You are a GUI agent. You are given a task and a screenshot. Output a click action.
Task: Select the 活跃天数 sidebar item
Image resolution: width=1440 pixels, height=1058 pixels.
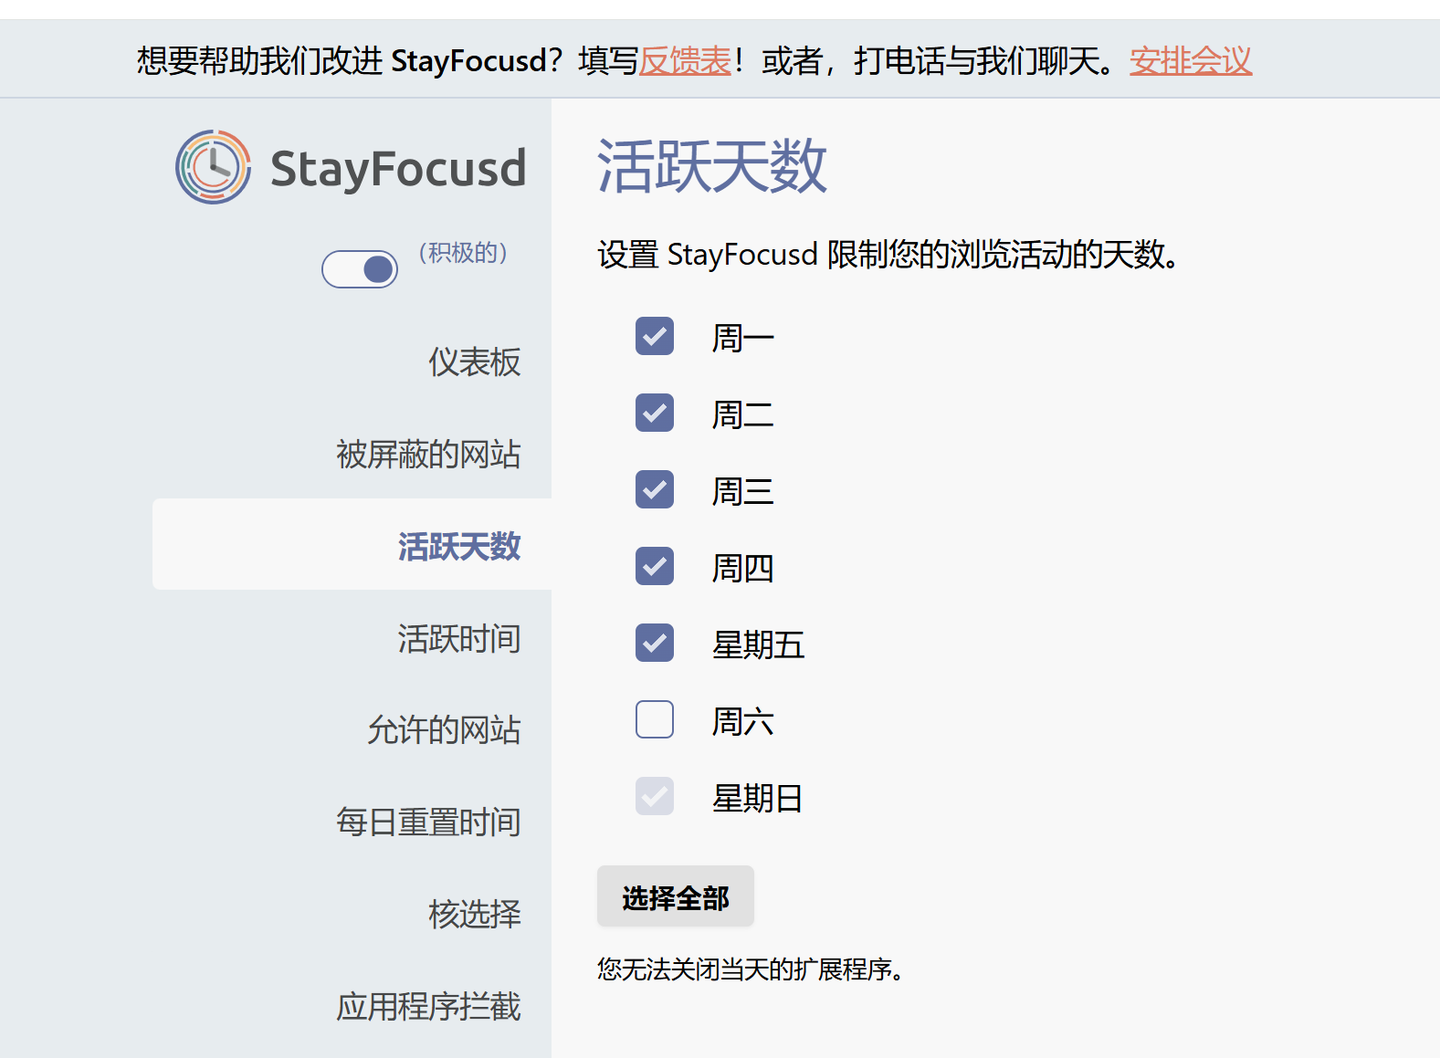coord(352,545)
